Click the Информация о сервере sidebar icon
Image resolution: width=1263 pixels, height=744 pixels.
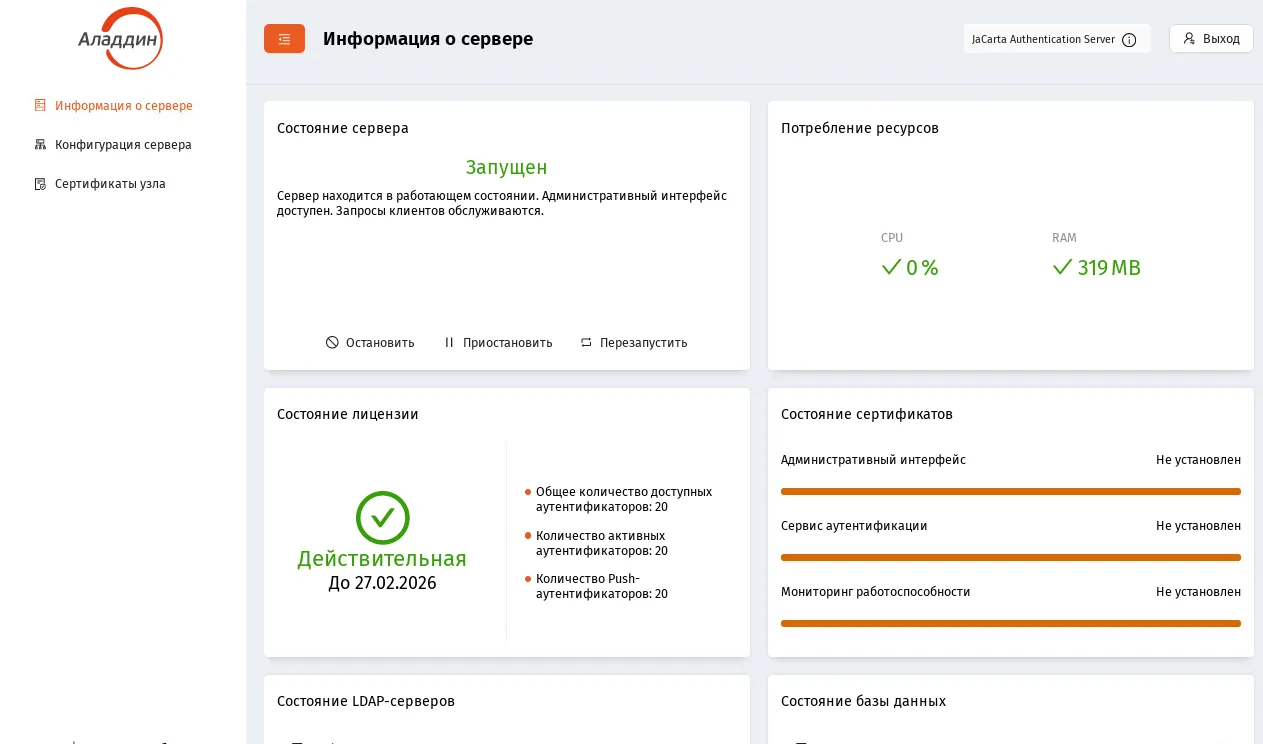40,105
